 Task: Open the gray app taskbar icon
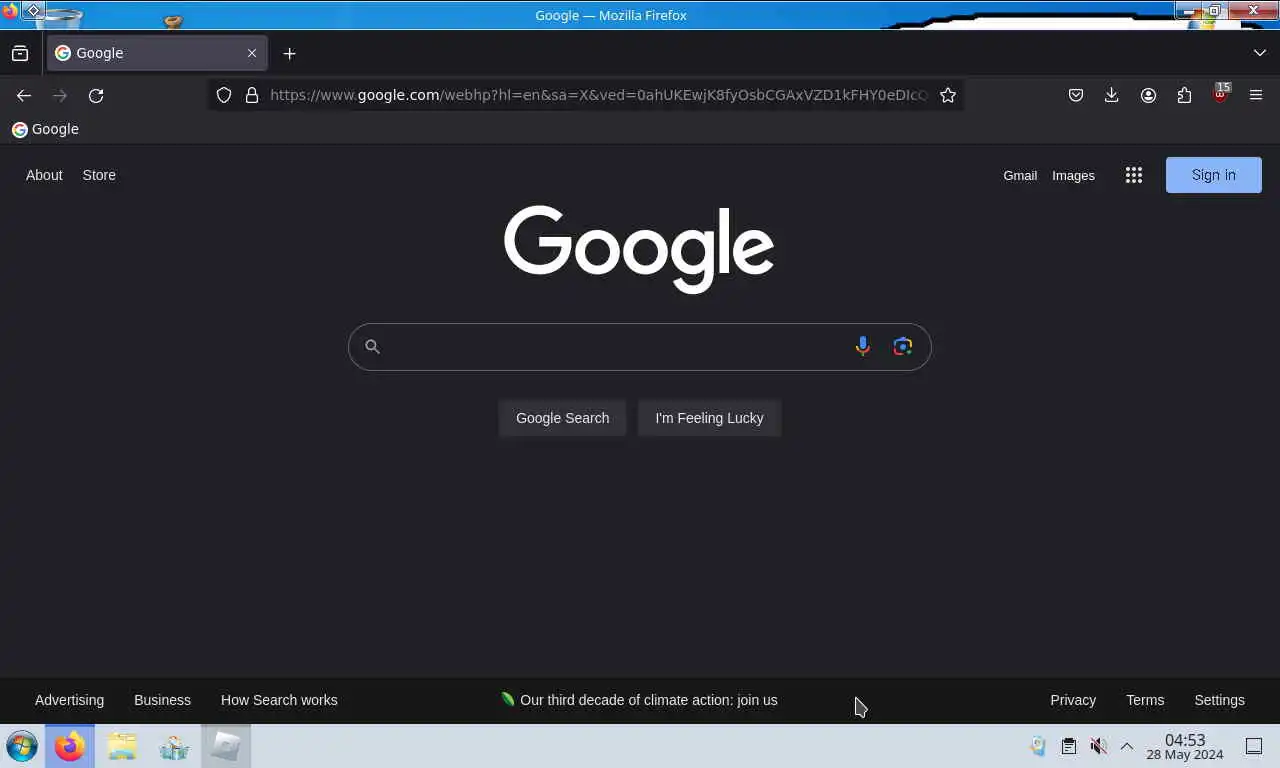[x=226, y=746]
